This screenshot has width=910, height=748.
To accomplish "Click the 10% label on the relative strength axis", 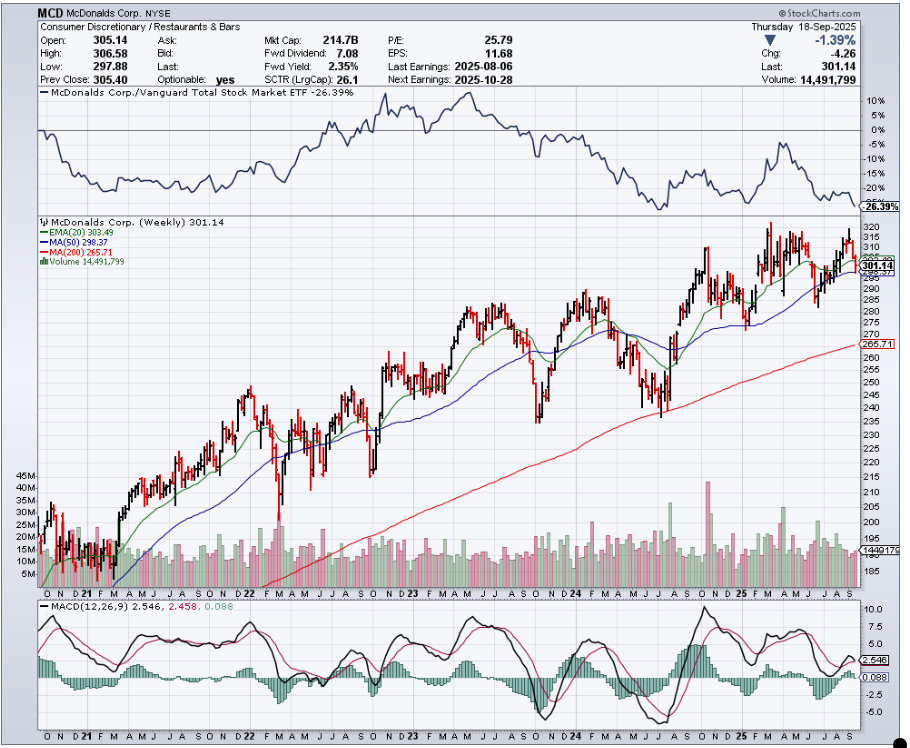I will tap(876, 101).
